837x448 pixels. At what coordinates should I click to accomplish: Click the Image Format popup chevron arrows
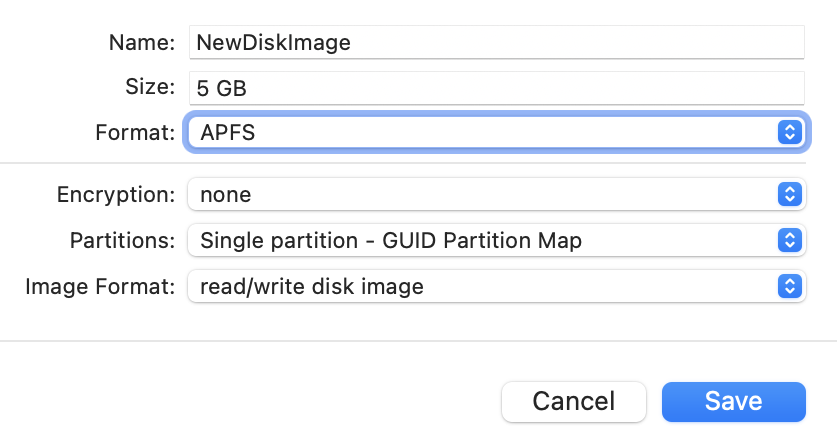coord(790,287)
